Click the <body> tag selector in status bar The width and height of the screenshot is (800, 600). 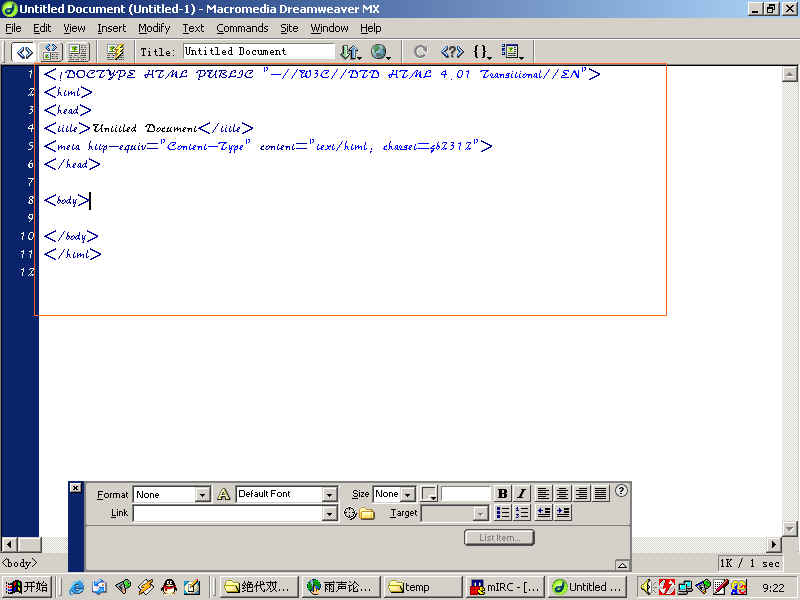click(x=20, y=564)
